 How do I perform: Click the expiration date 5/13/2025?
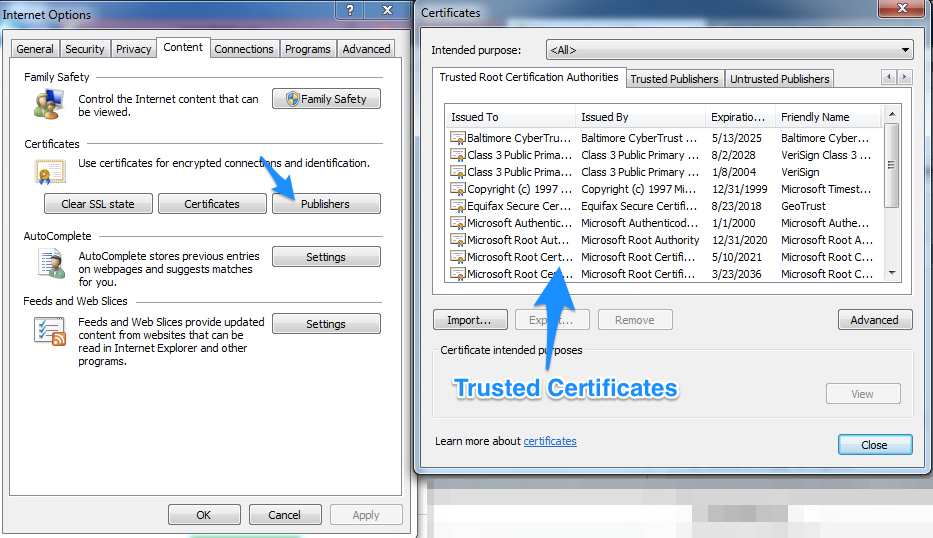click(737, 138)
